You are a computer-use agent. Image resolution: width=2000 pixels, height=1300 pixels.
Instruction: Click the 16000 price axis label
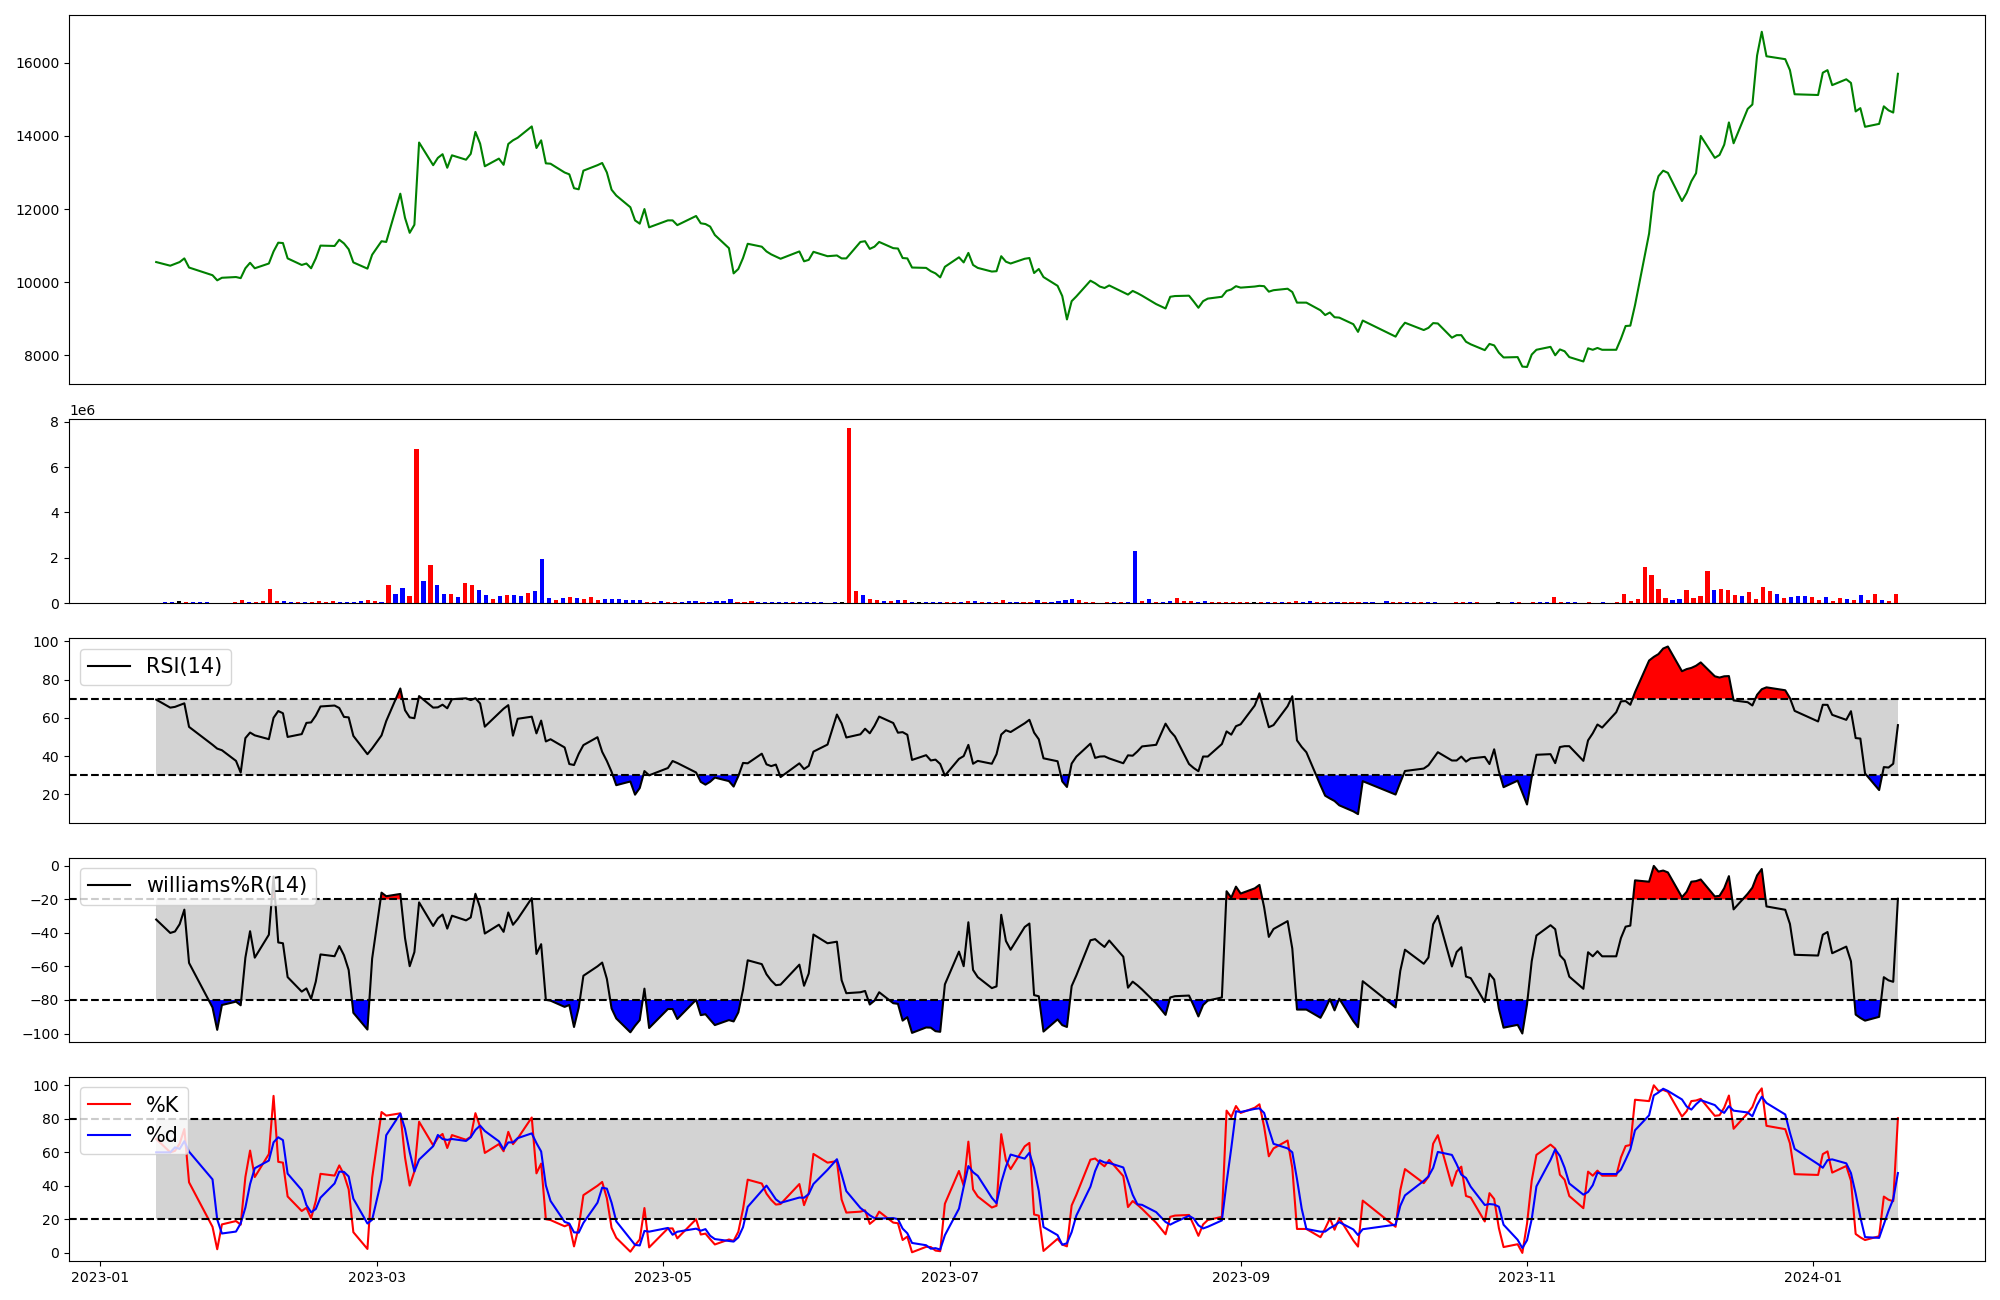tap(39, 63)
